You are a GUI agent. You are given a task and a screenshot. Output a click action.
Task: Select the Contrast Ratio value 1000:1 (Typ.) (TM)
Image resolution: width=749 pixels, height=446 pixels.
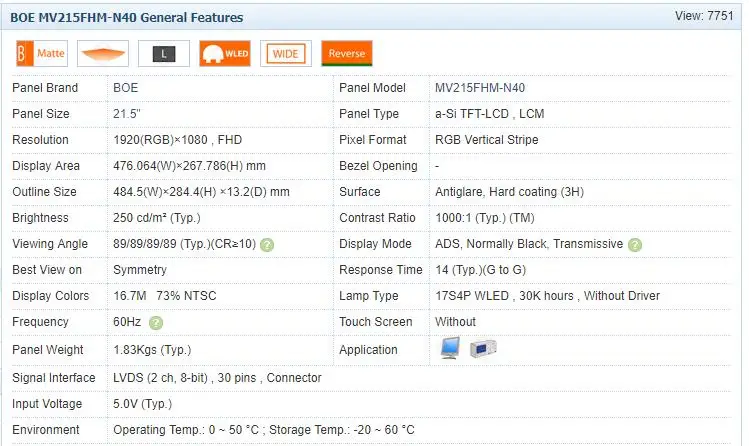tap(485, 218)
